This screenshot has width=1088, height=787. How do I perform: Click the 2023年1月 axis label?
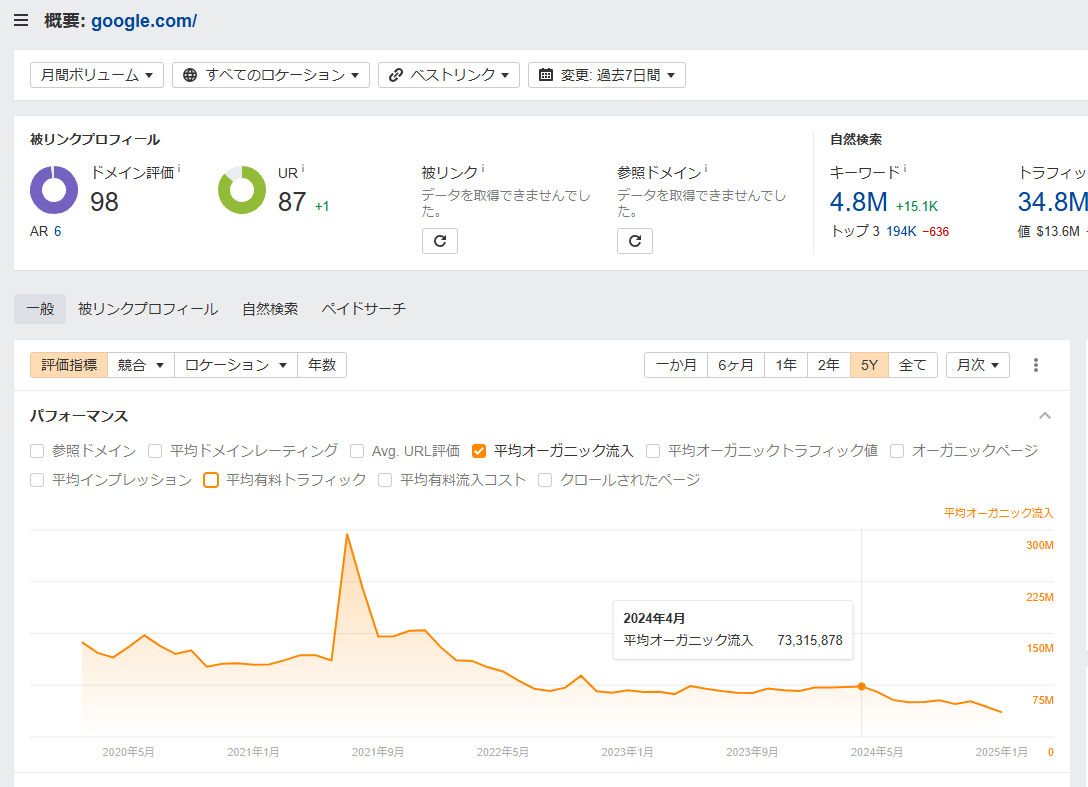(627, 752)
